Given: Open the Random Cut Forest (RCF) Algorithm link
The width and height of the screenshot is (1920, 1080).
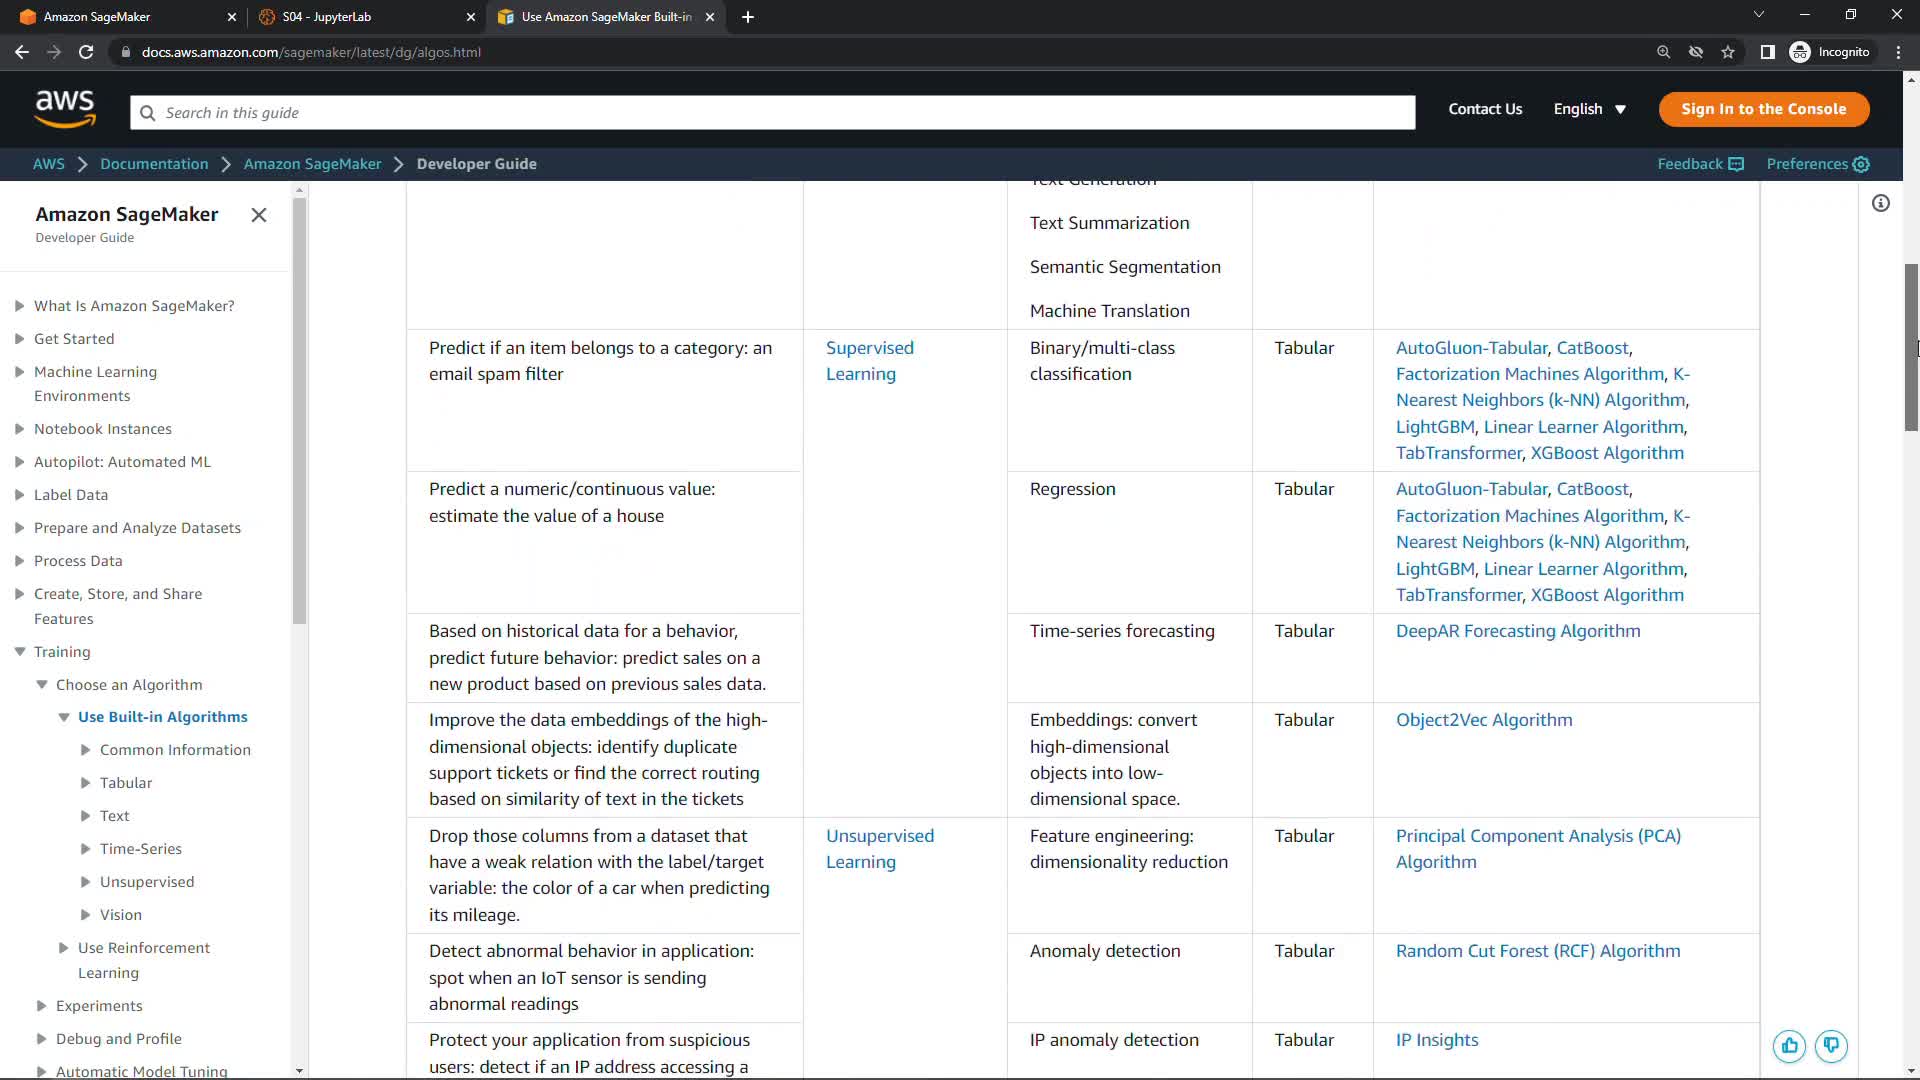Looking at the screenshot, I should (1537, 951).
